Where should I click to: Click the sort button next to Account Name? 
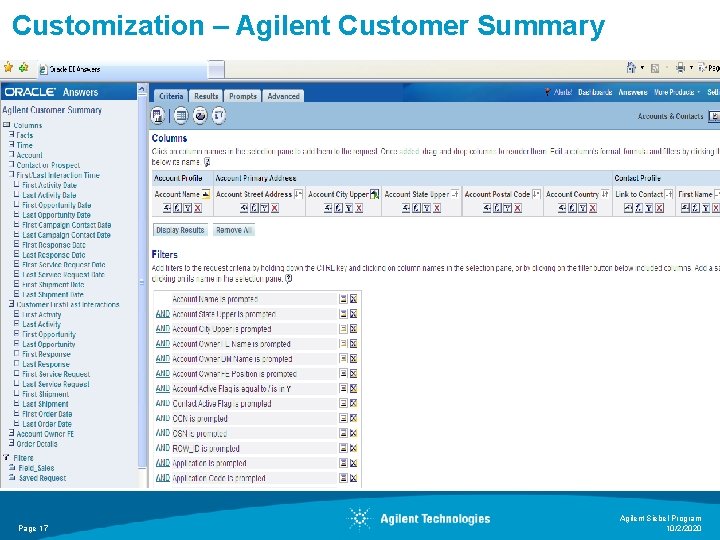click(x=206, y=194)
